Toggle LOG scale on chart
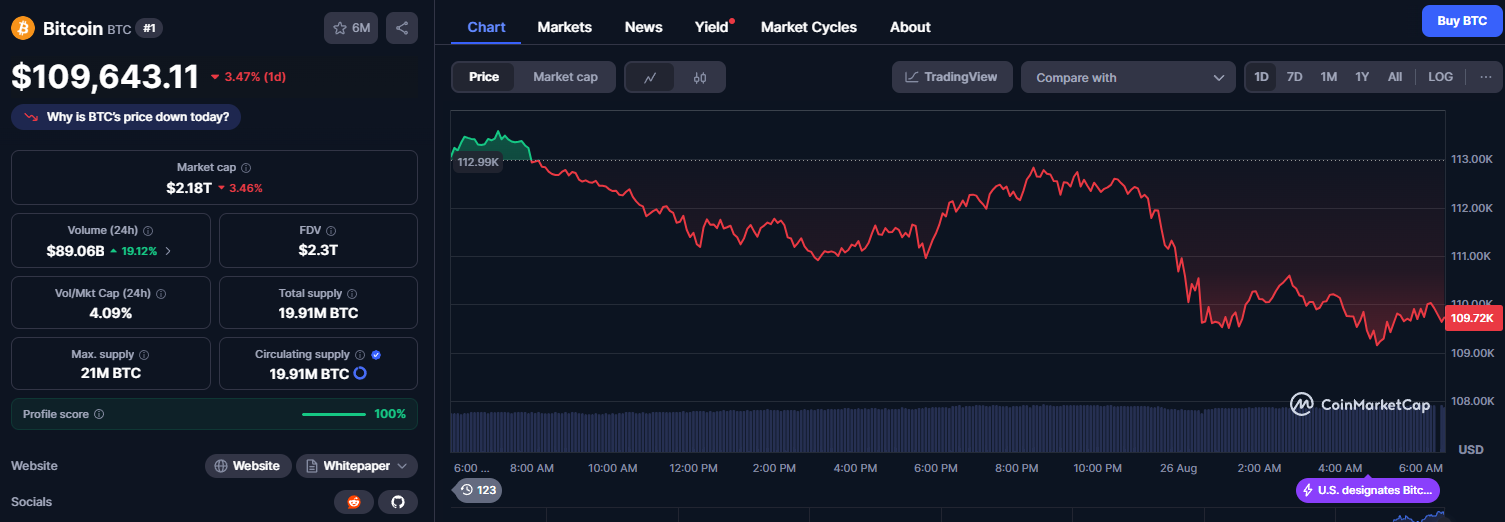The image size is (1505, 522). pos(1441,77)
